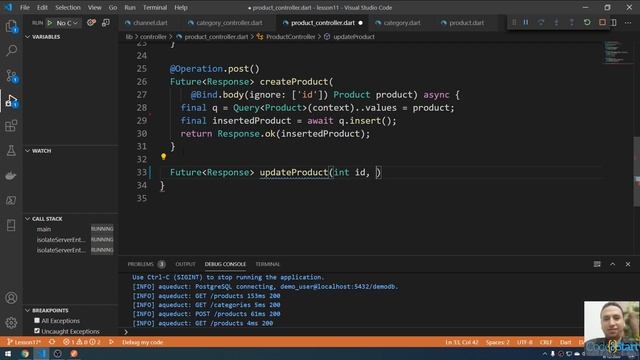The image size is (640, 360).
Task: Open the Explorer view in activity bar
Action: (x=11, y=26)
